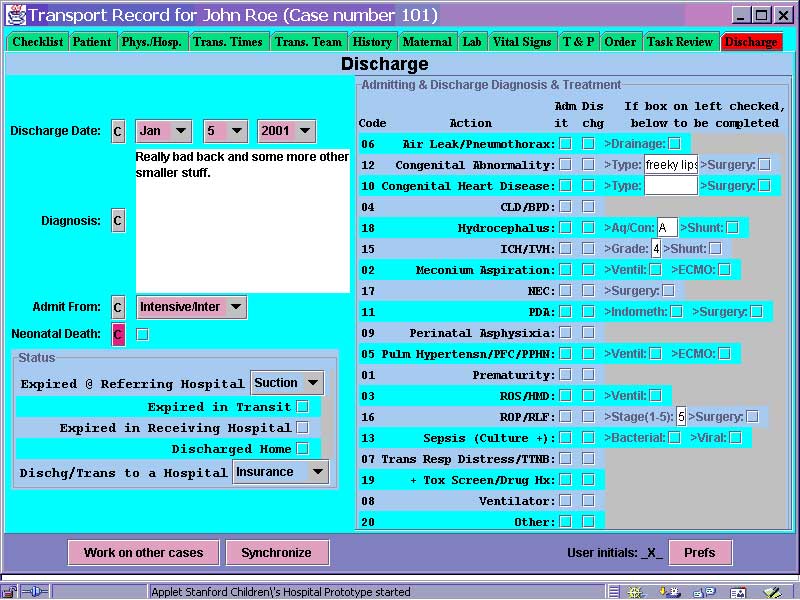Open Prefs
The image size is (800, 600).
[x=700, y=552]
